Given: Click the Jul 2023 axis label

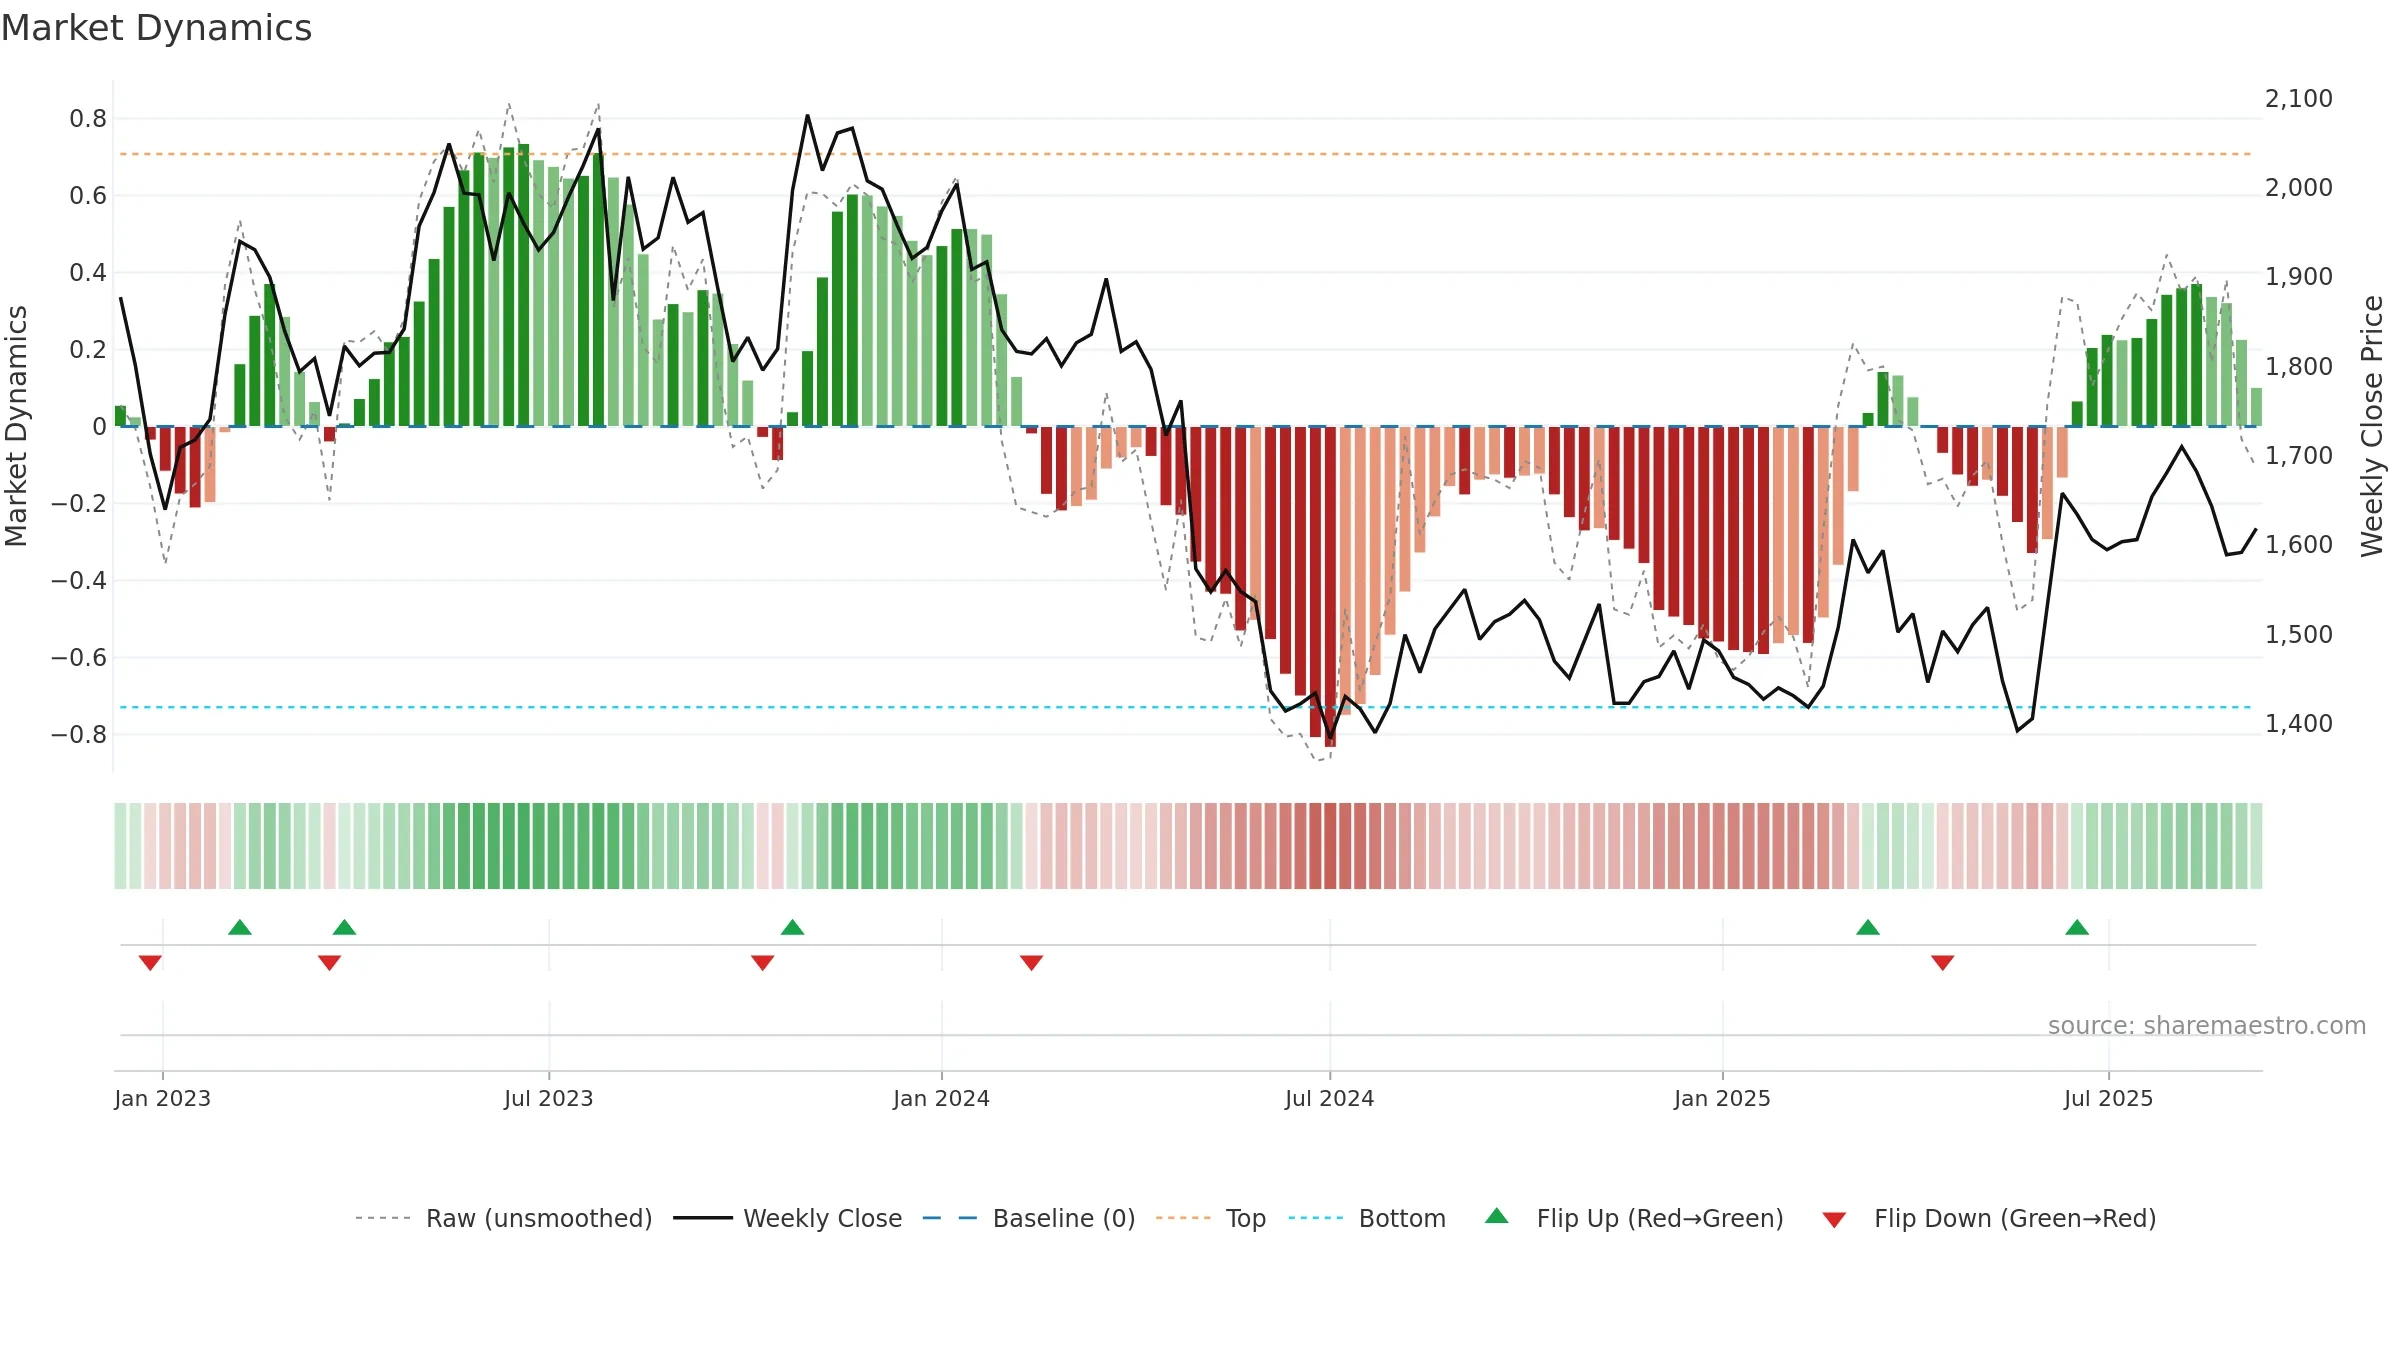Looking at the screenshot, I should click(x=549, y=1098).
